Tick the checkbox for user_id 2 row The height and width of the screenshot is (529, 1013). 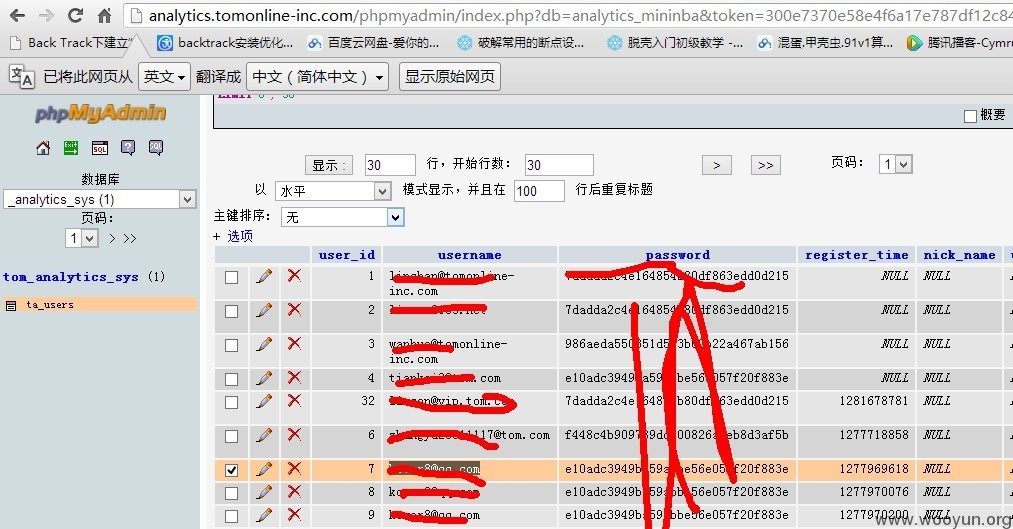tap(231, 311)
